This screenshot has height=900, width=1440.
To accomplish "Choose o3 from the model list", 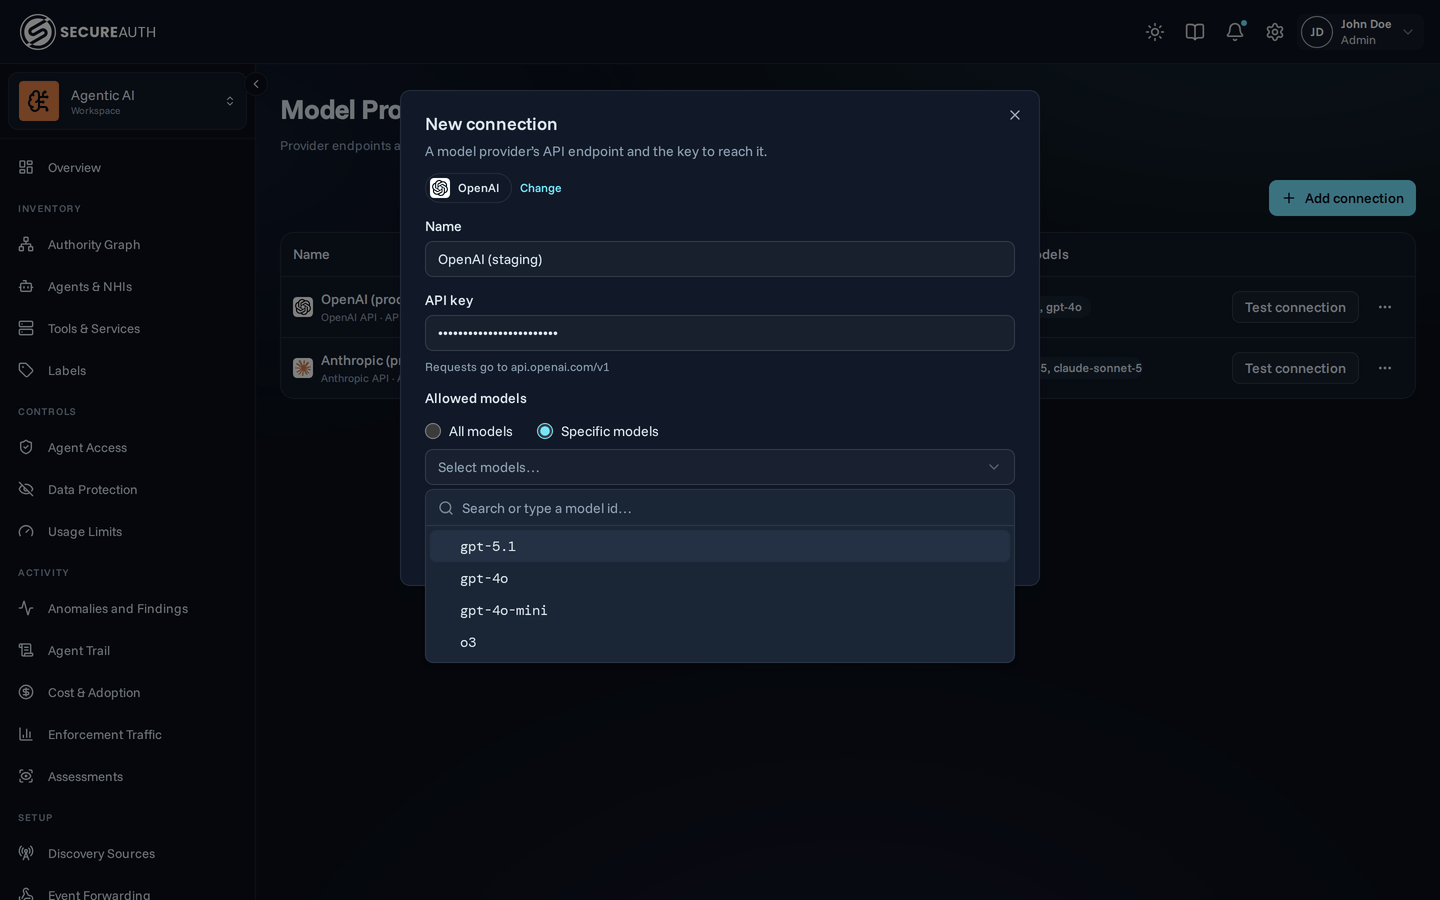I will 720,642.
